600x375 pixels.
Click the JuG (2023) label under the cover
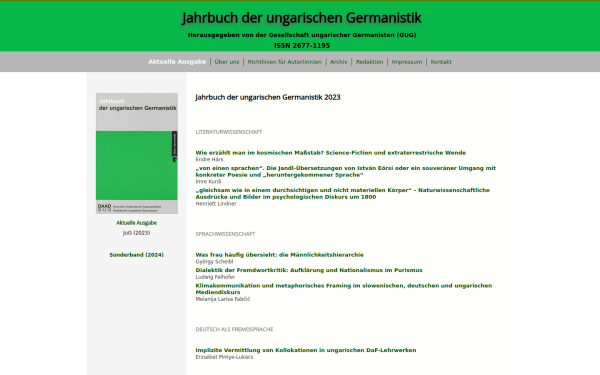click(137, 233)
